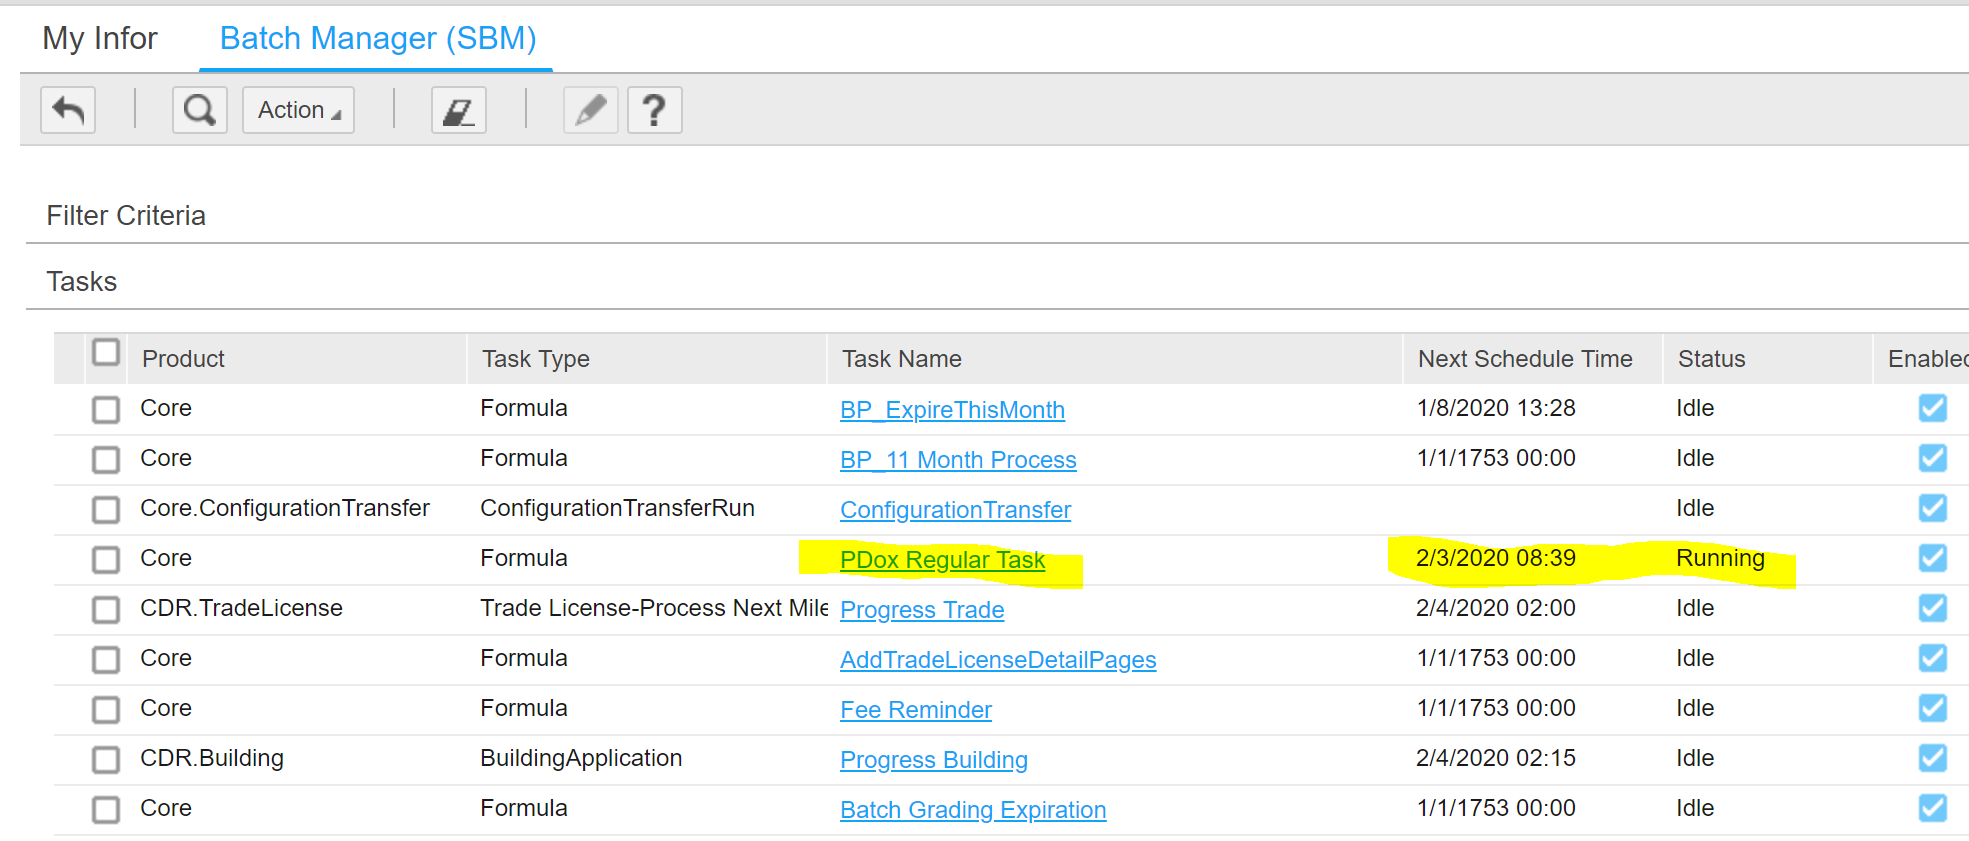Toggle Enabled checkbox for Progress Building

click(x=1933, y=758)
